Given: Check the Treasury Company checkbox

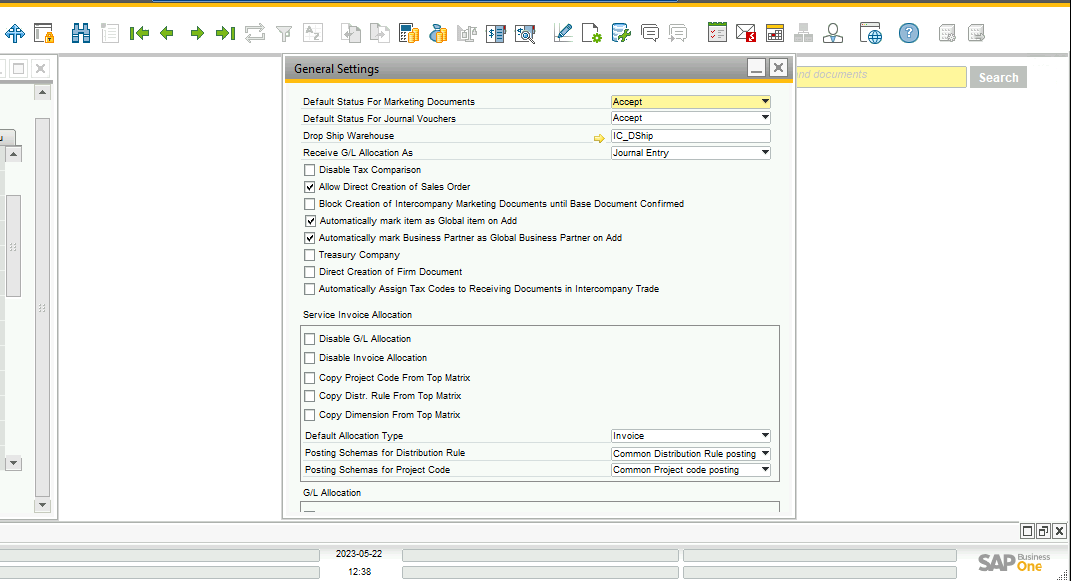Looking at the screenshot, I should coord(309,255).
